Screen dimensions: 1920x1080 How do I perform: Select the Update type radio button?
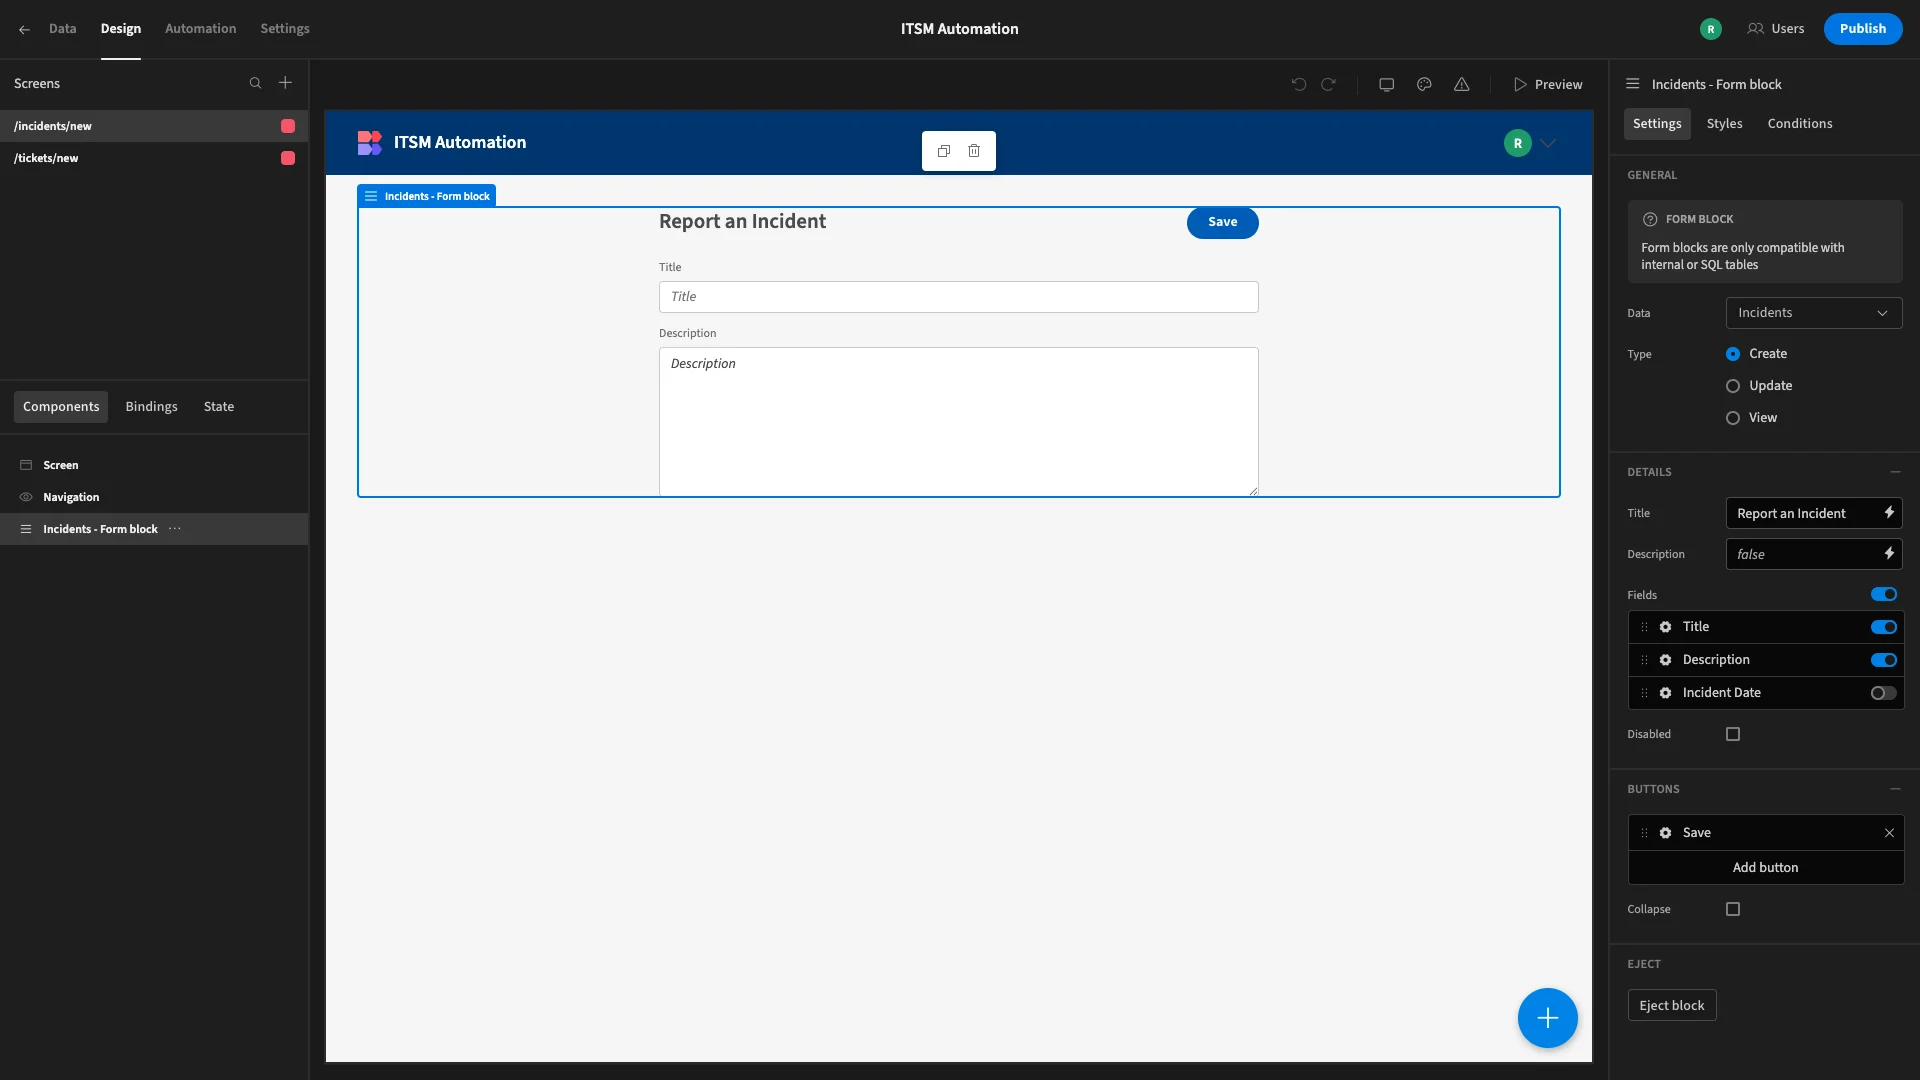point(1733,386)
